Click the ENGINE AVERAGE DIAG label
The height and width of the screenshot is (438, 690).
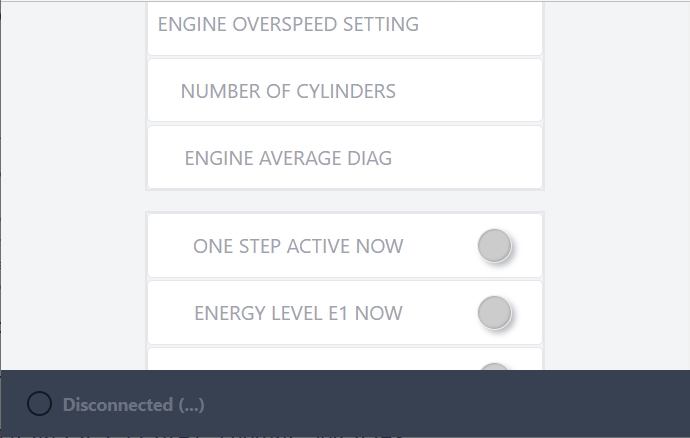(288, 158)
